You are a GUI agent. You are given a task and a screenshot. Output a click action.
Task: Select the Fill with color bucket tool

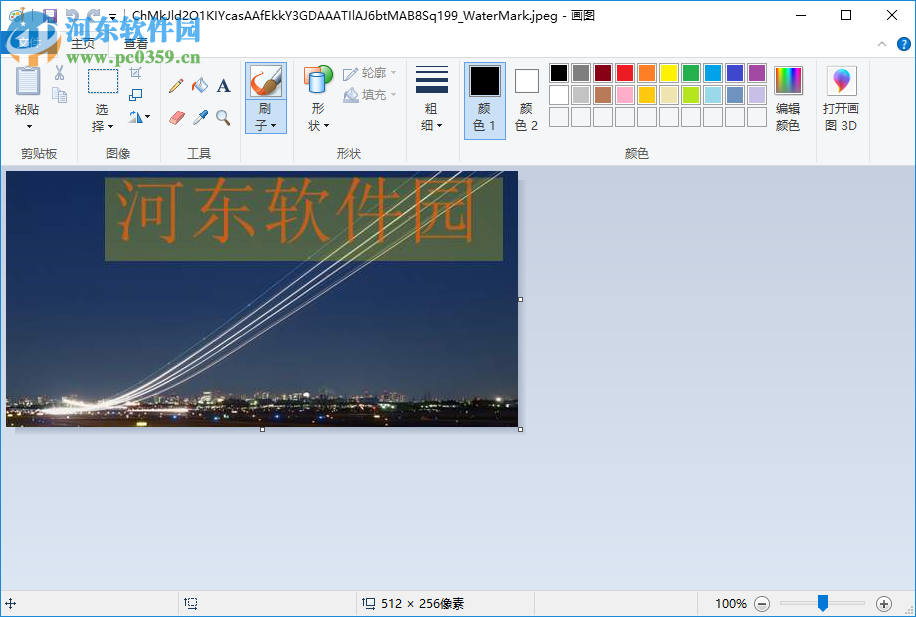click(x=199, y=86)
